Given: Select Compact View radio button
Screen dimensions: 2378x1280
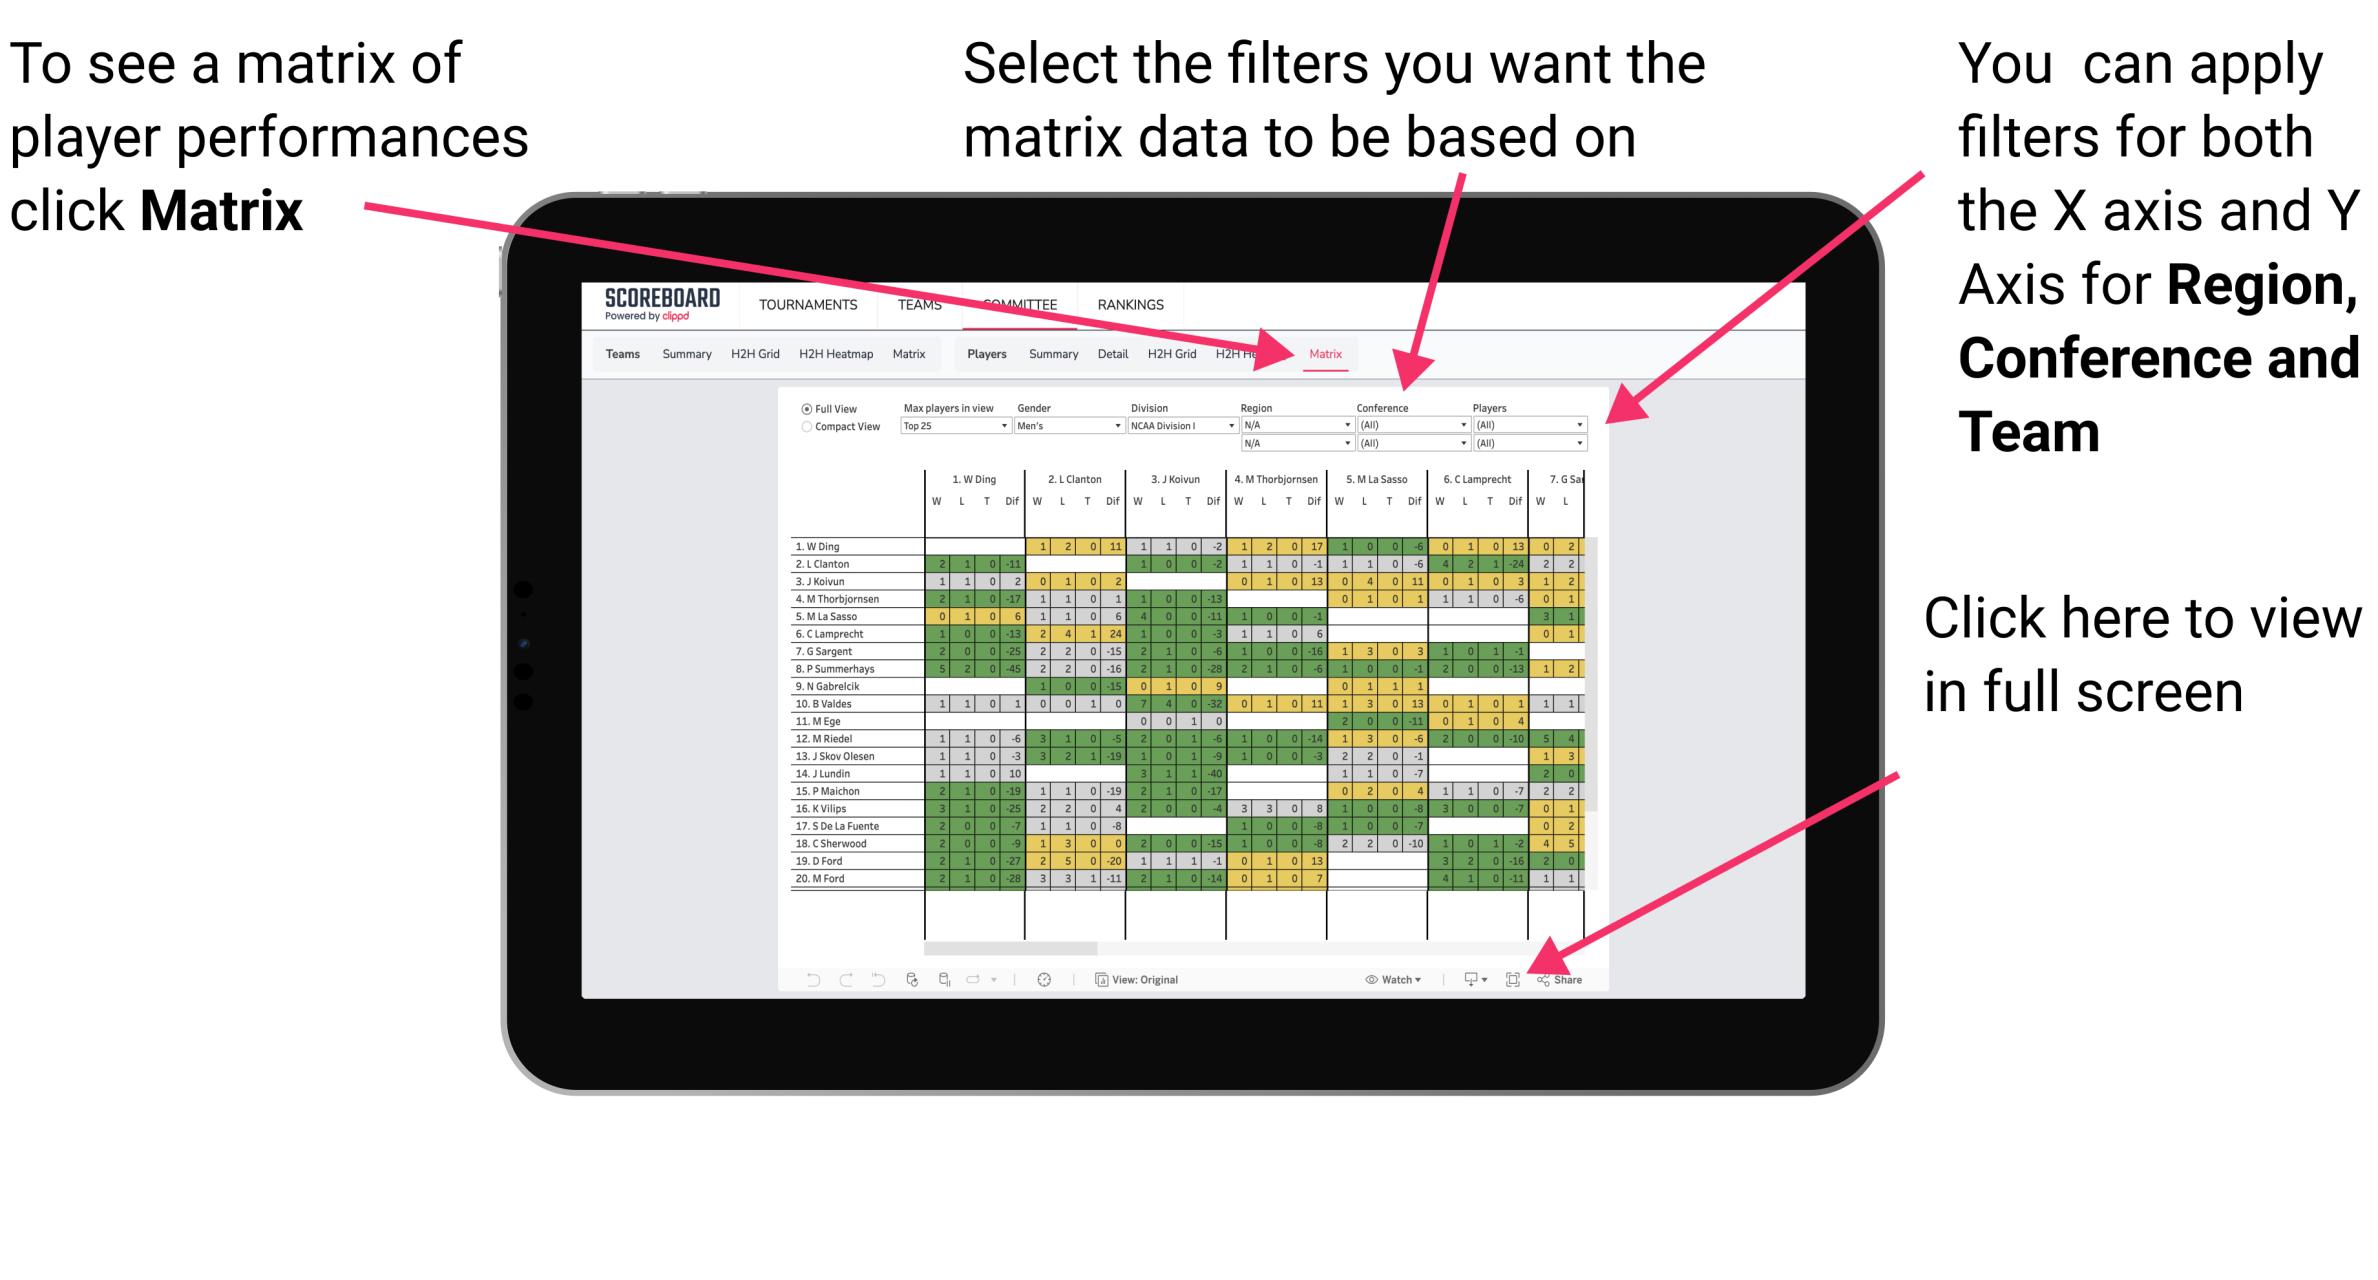Looking at the screenshot, I should tap(802, 438).
